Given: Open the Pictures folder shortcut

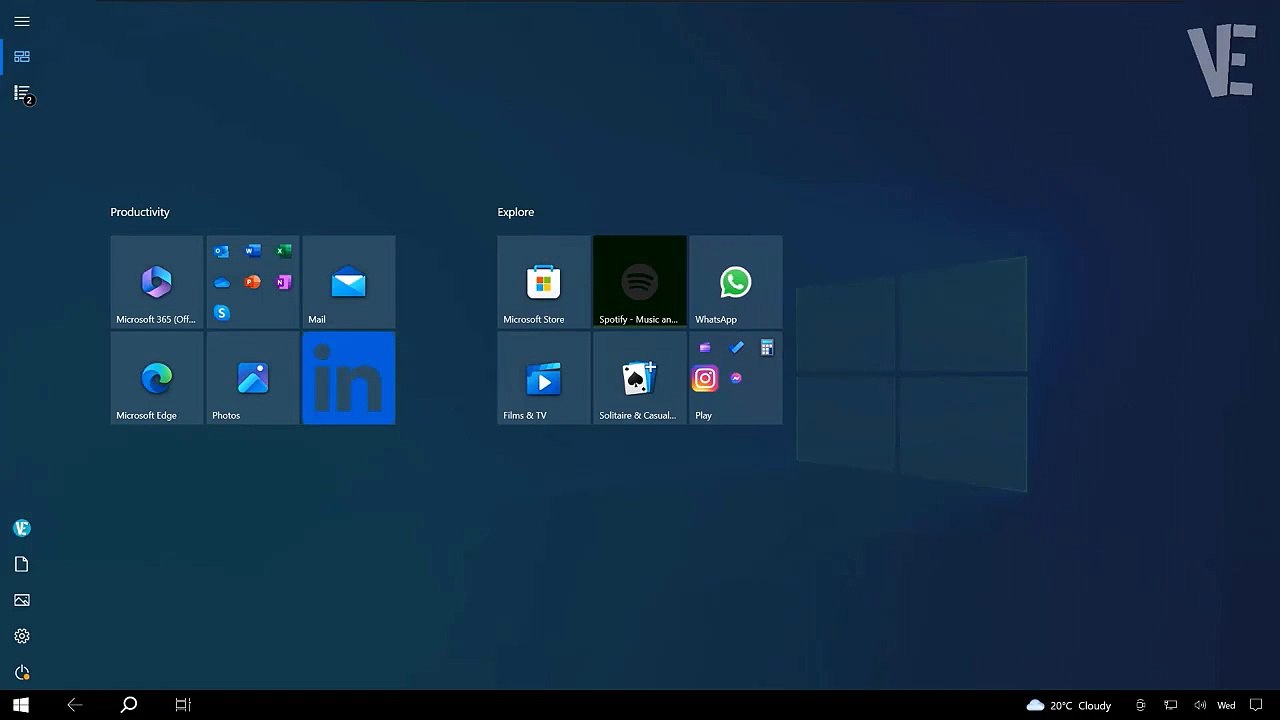Looking at the screenshot, I should pos(22,600).
